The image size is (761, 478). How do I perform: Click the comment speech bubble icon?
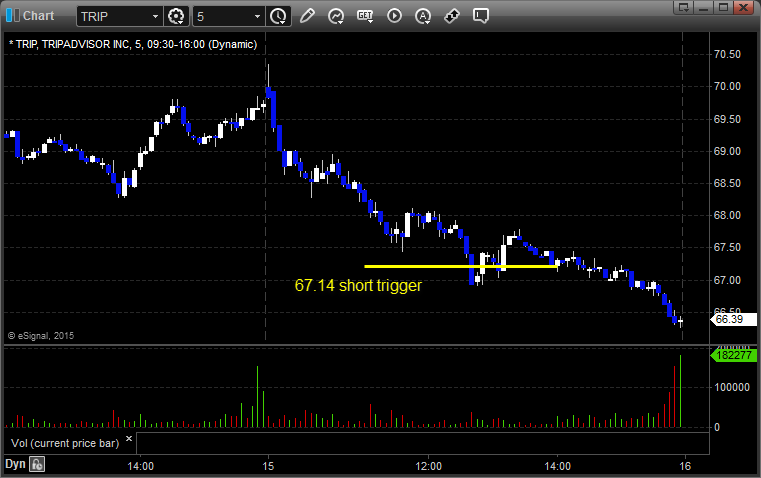click(x=480, y=16)
